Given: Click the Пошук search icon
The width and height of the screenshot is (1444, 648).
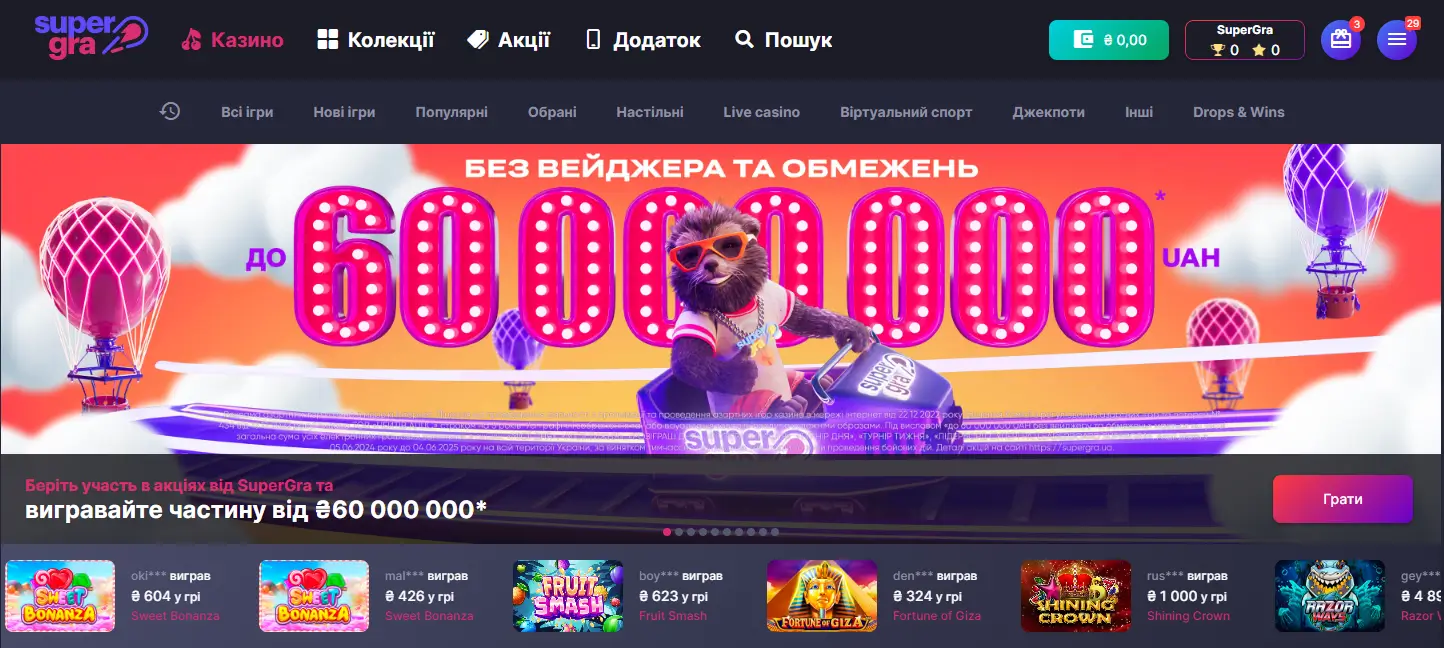Looking at the screenshot, I should point(744,40).
